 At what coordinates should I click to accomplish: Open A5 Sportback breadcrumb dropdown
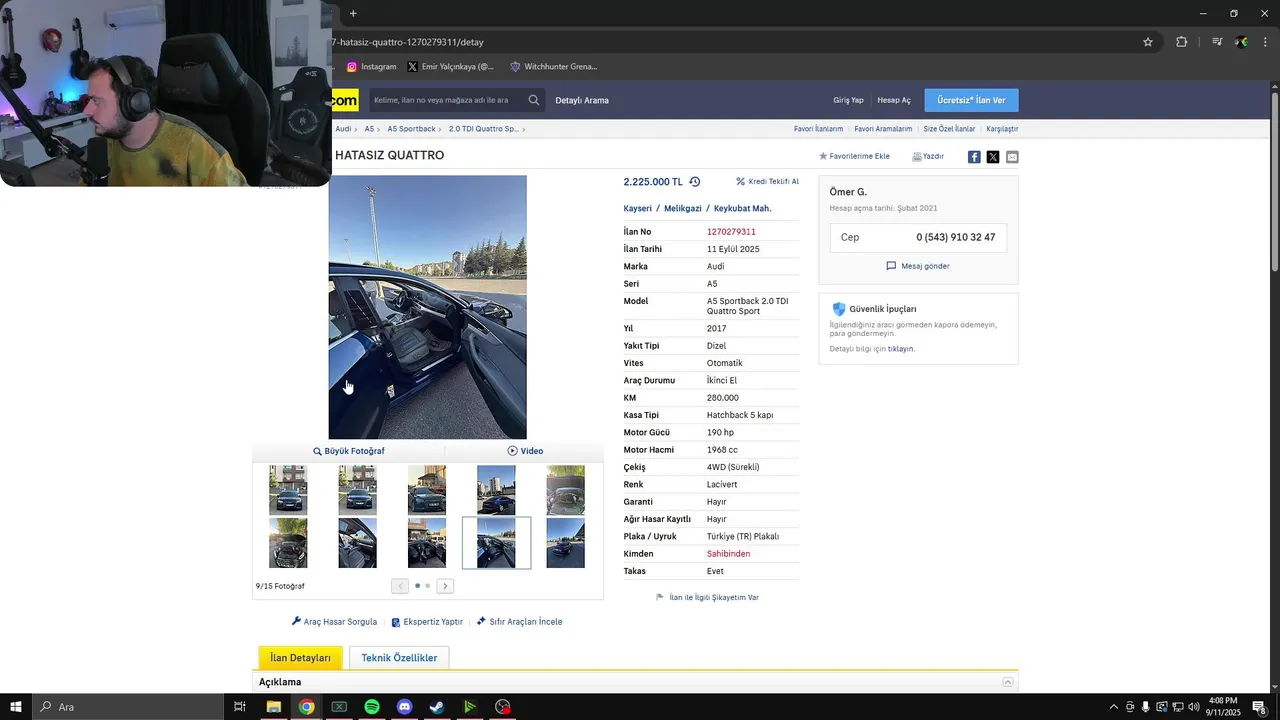click(x=414, y=129)
